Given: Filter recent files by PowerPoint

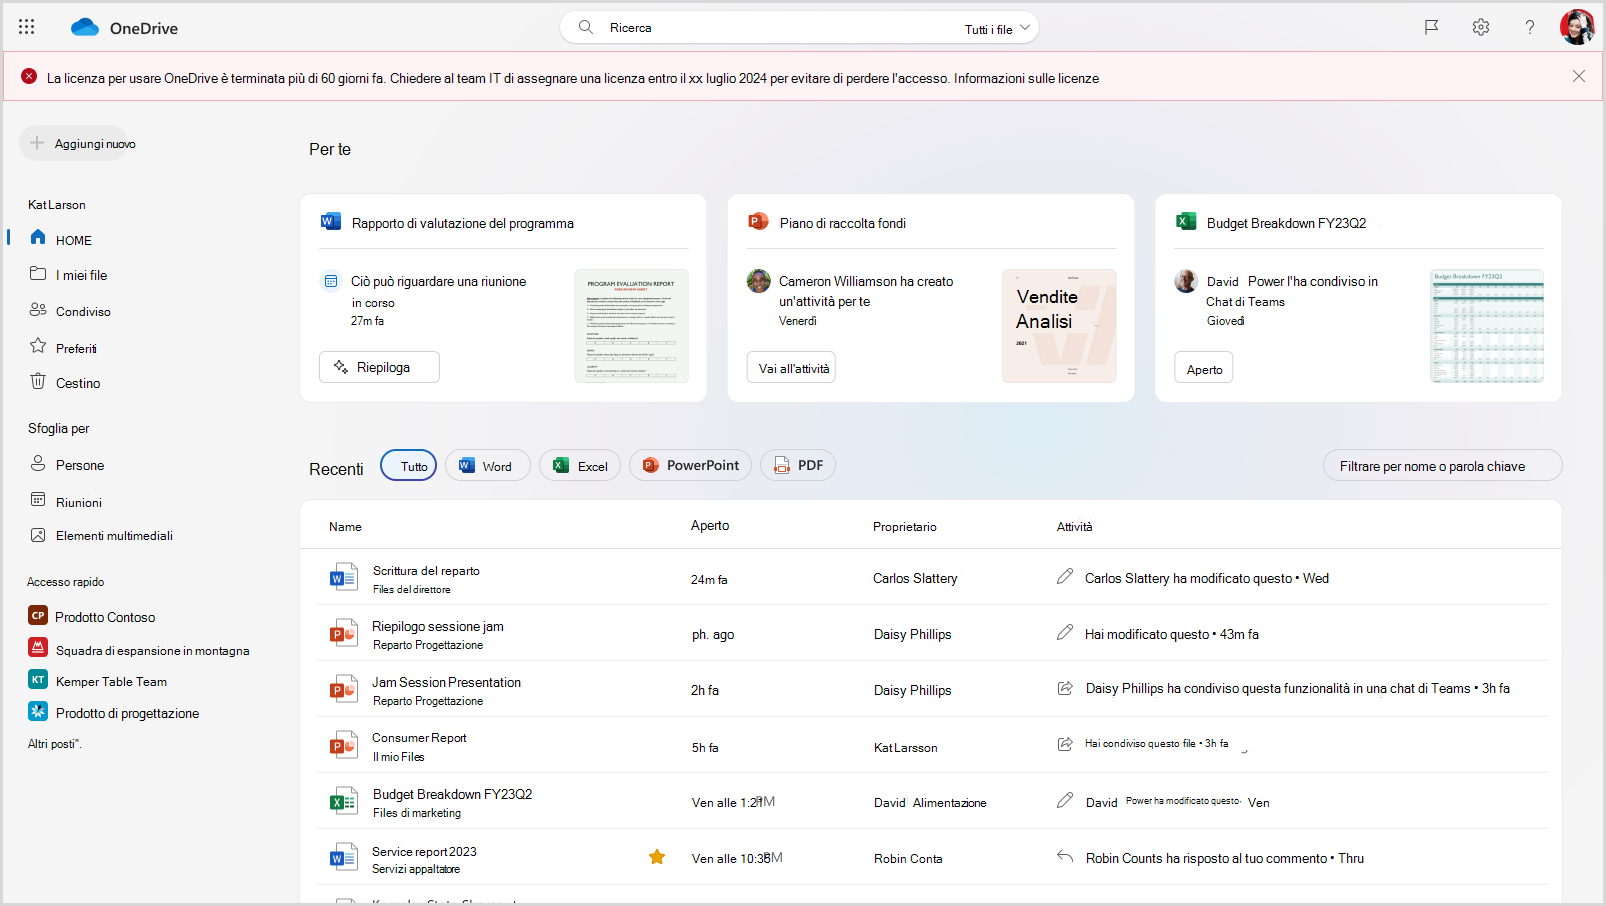Looking at the screenshot, I should click(x=690, y=466).
